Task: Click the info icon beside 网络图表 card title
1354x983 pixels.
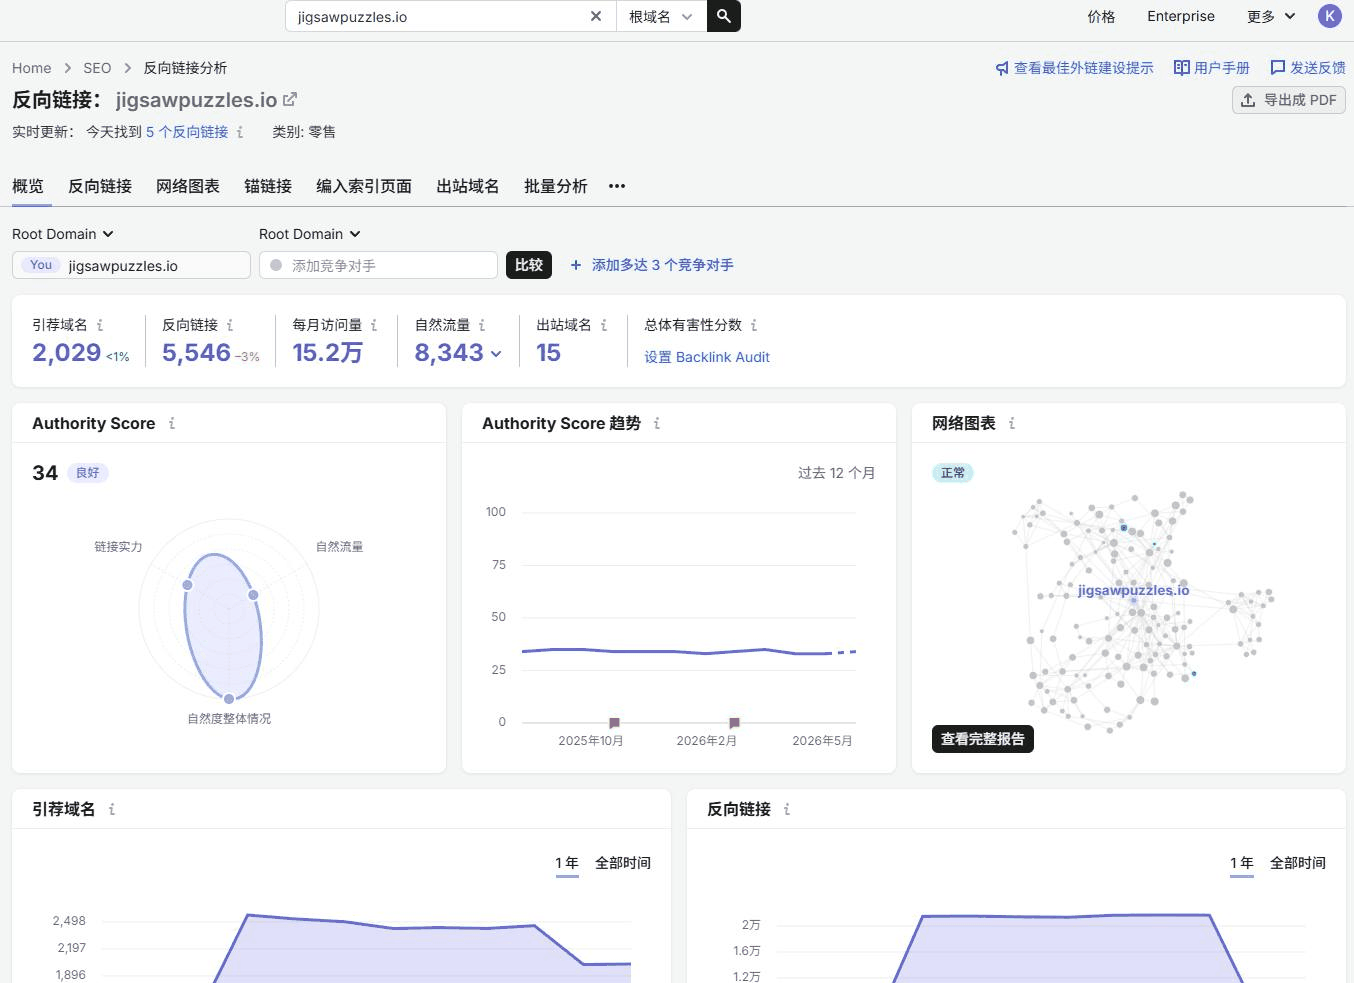Action: (x=1012, y=423)
